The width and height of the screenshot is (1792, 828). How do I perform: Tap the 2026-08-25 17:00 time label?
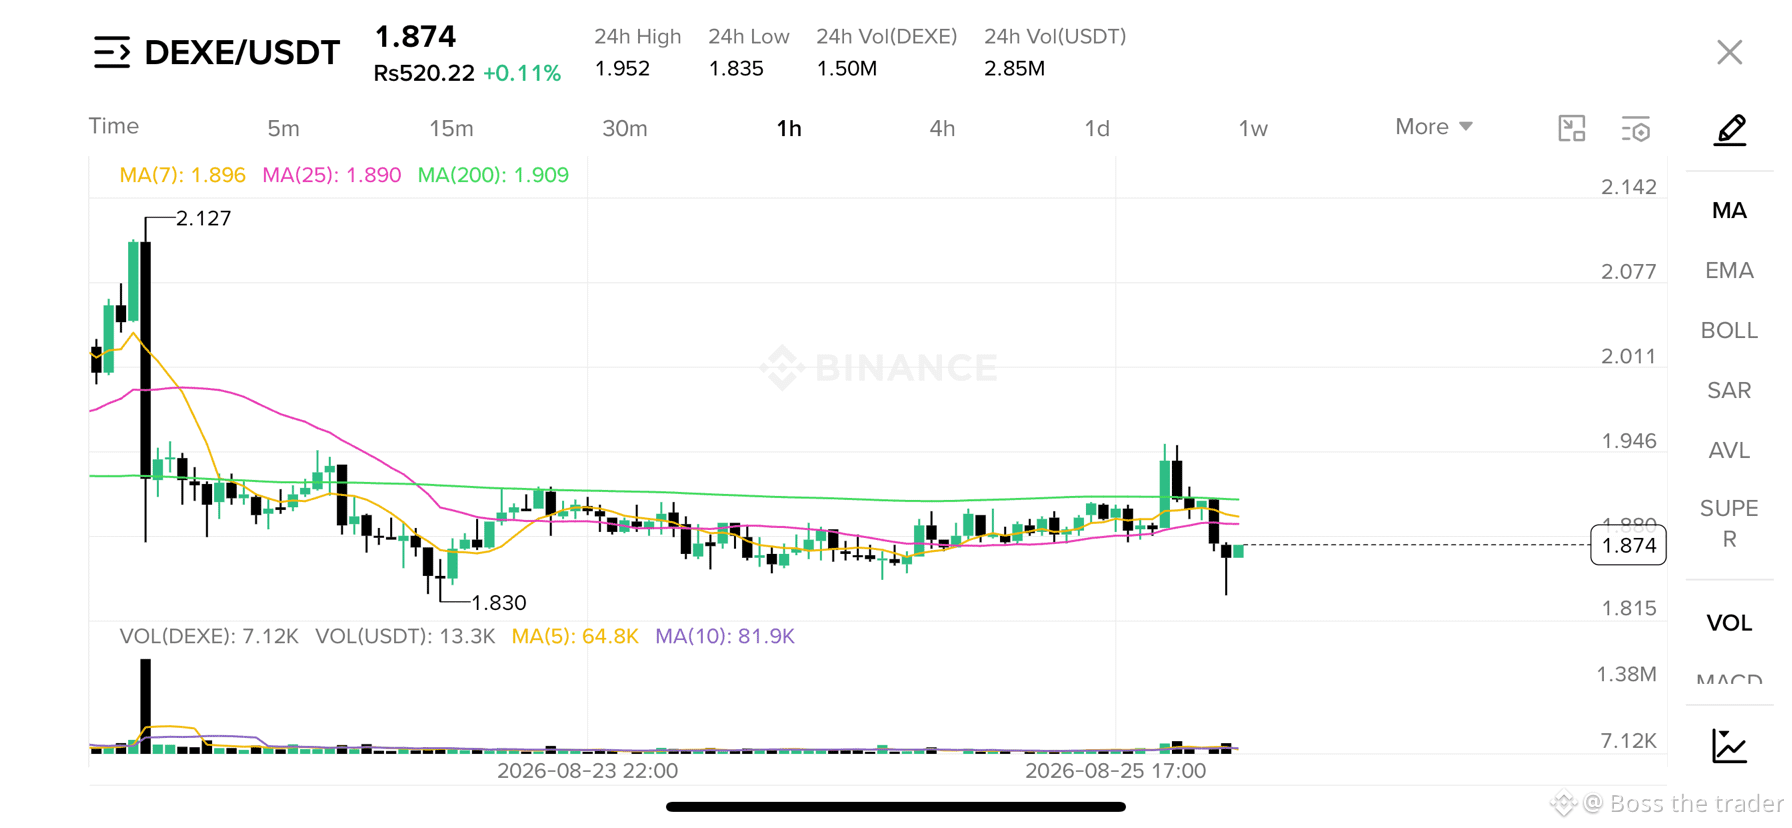1116,771
